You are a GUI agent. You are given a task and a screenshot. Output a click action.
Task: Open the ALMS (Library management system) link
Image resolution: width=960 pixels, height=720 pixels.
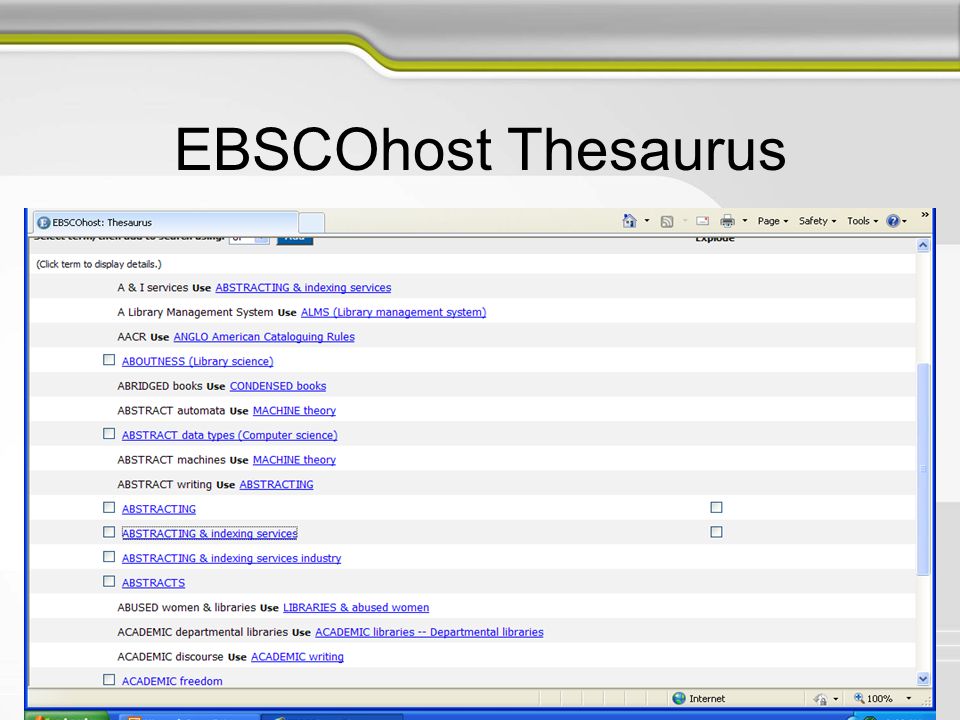click(393, 312)
